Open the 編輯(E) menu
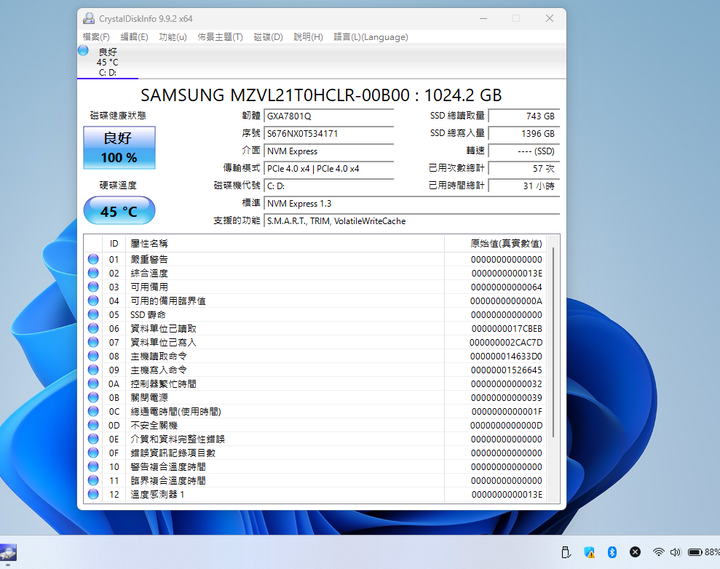The image size is (720, 569). tap(134, 37)
